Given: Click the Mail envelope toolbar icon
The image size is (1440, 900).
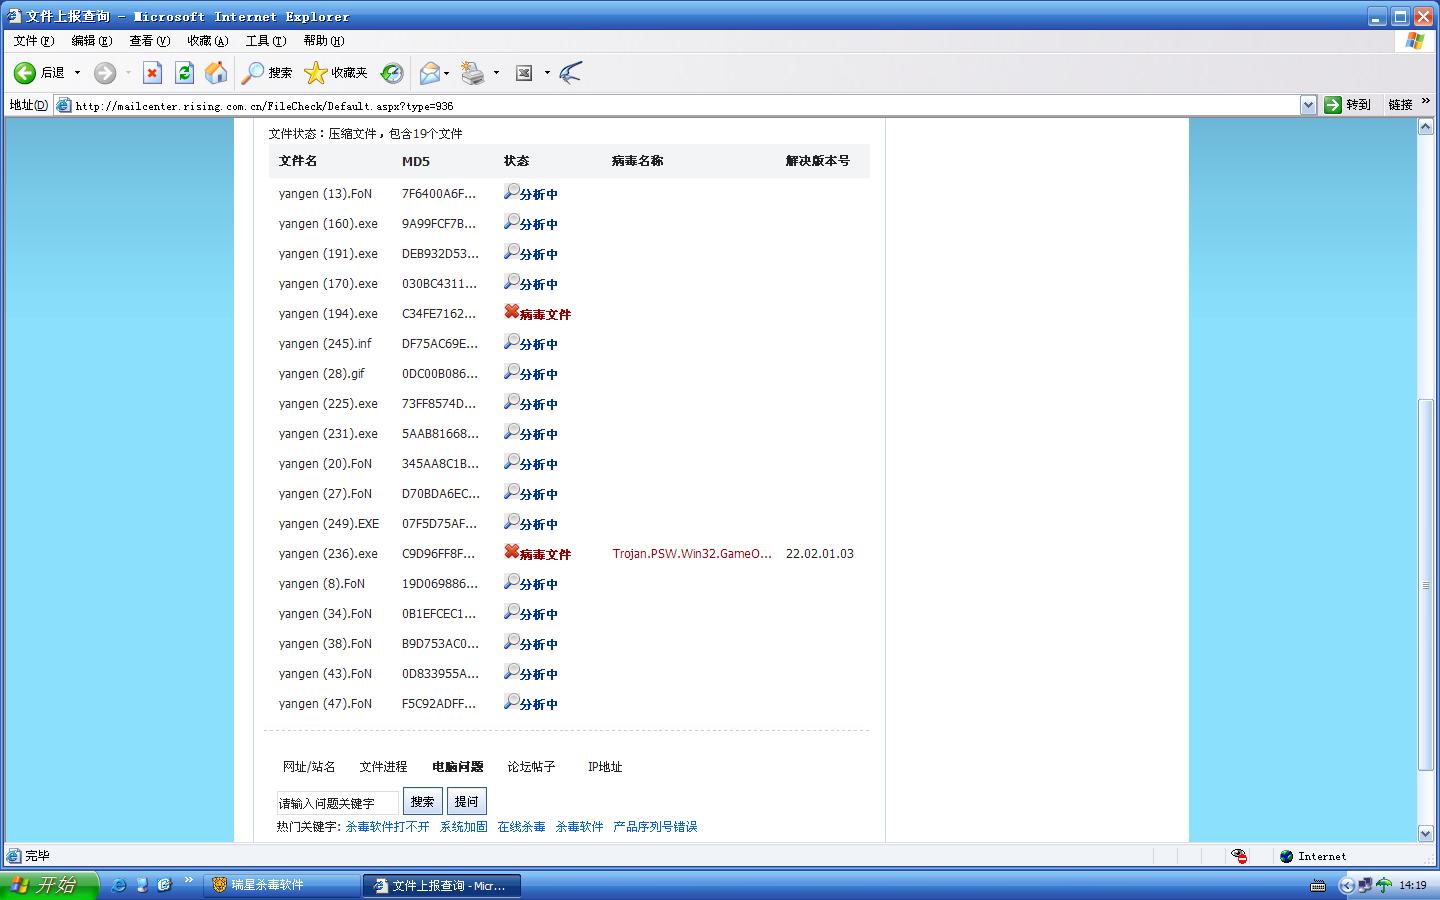Looking at the screenshot, I should coord(430,73).
